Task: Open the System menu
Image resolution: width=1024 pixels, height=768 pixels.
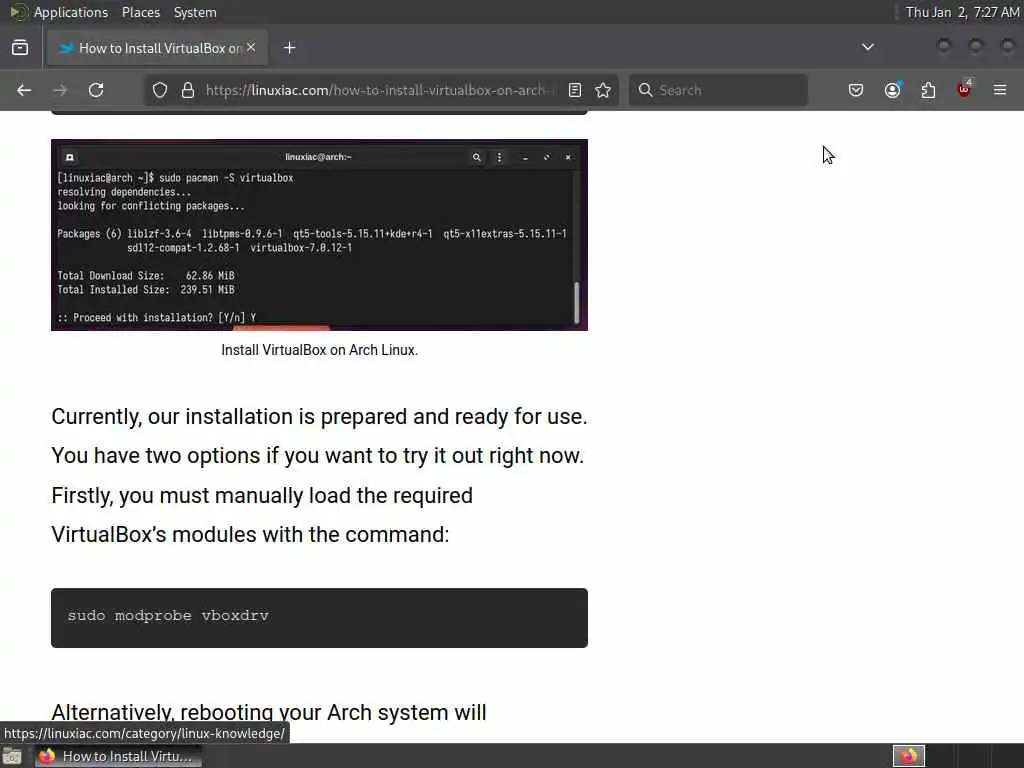Action: click(195, 12)
